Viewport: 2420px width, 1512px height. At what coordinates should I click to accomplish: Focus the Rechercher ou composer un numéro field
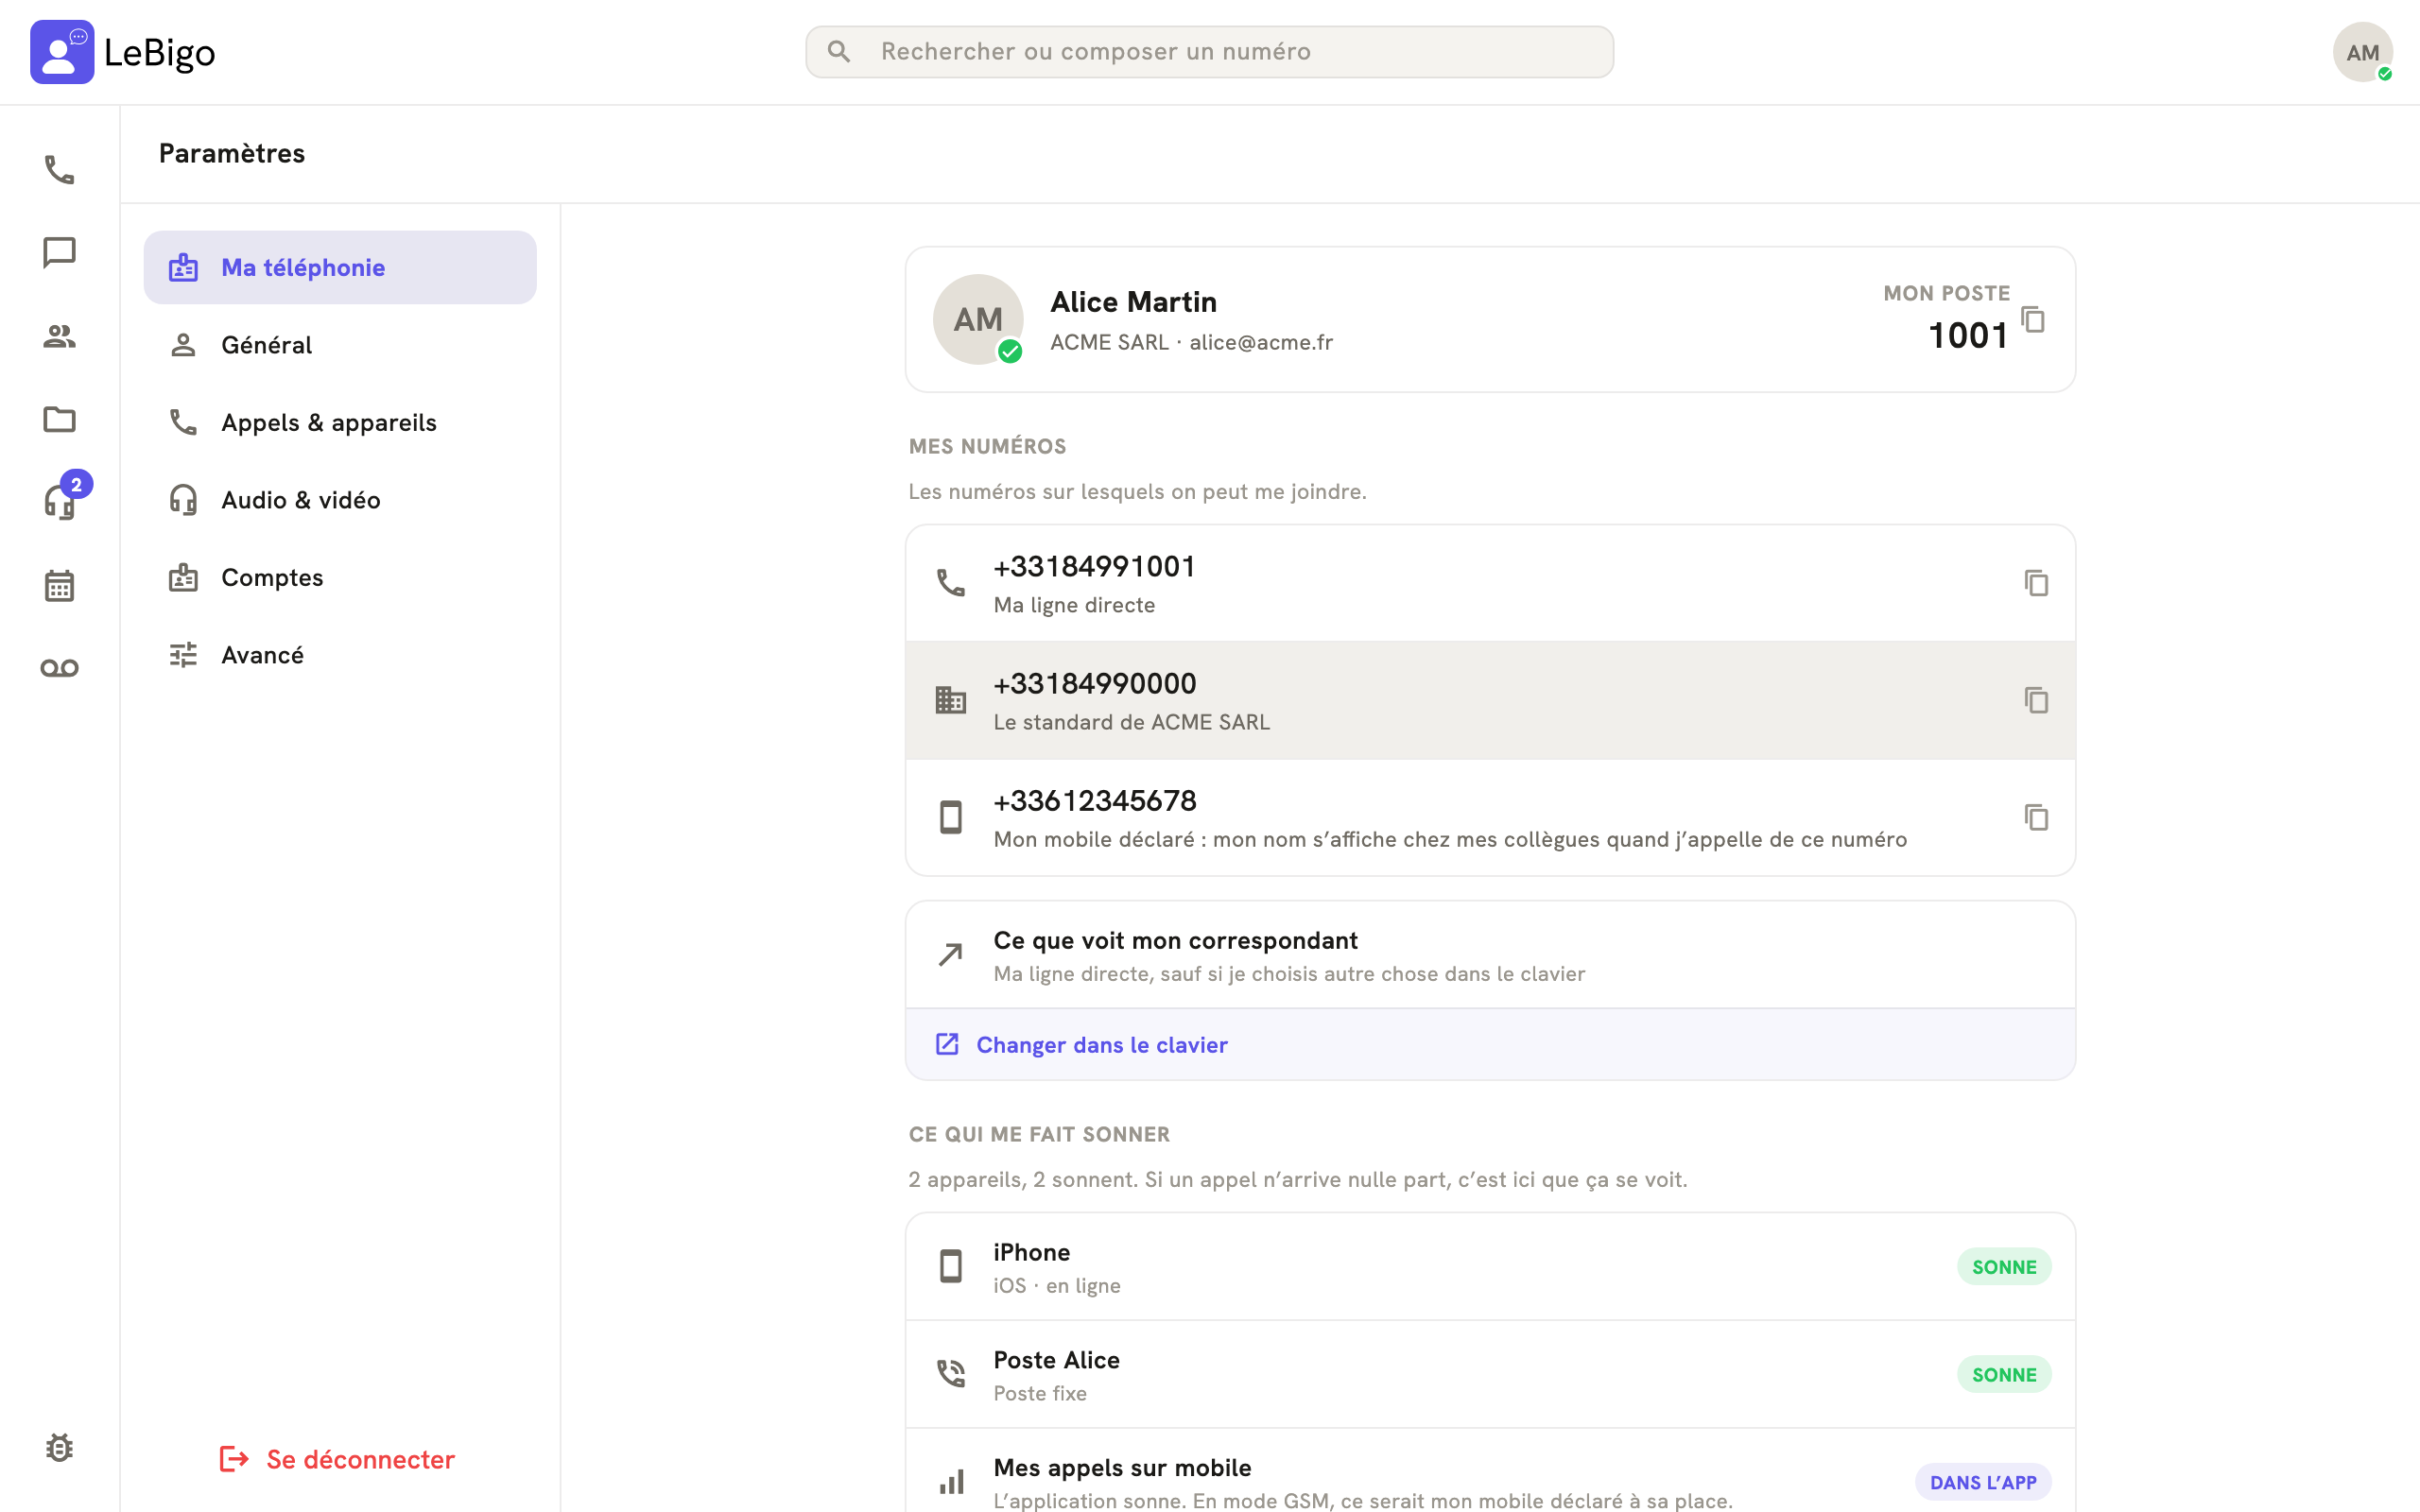tap(1209, 52)
